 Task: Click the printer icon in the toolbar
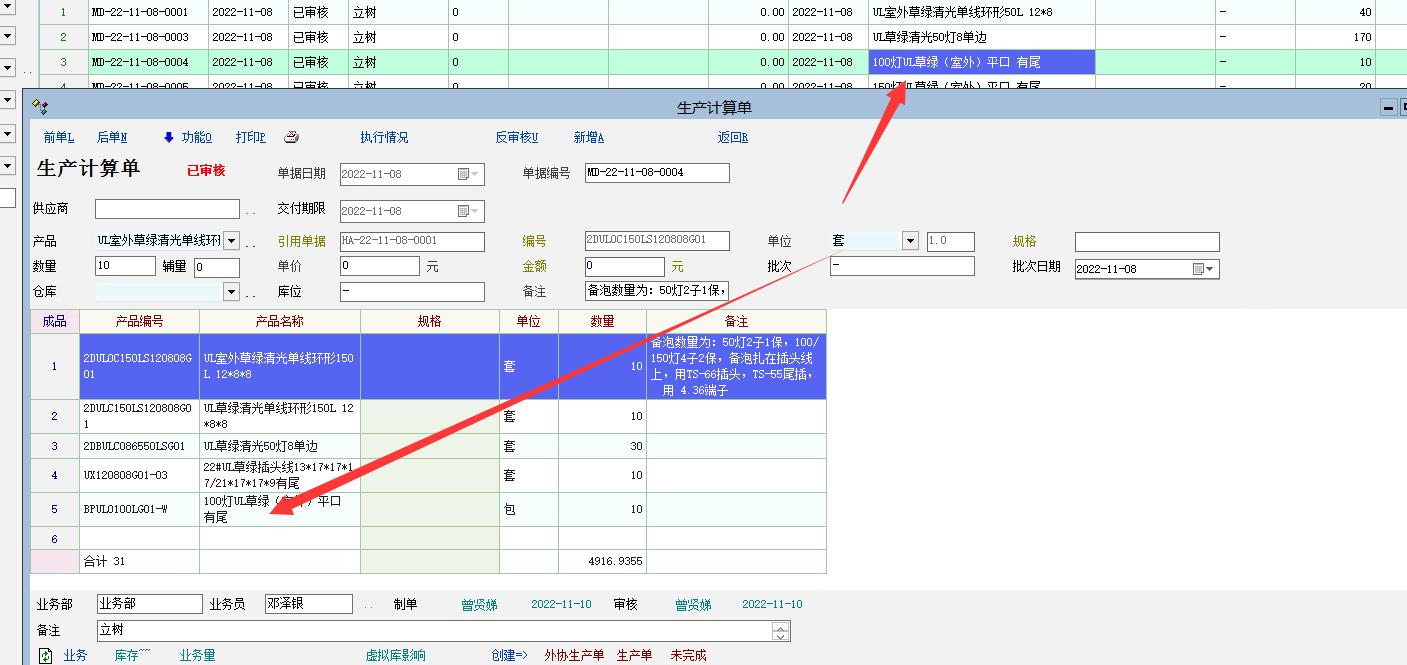[292, 137]
